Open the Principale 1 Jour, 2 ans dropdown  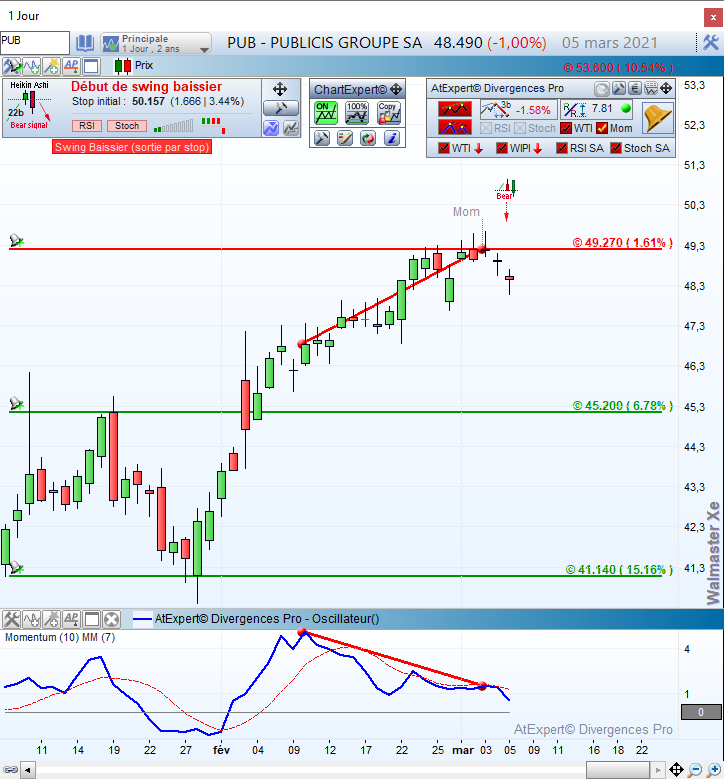pos(156,43)
